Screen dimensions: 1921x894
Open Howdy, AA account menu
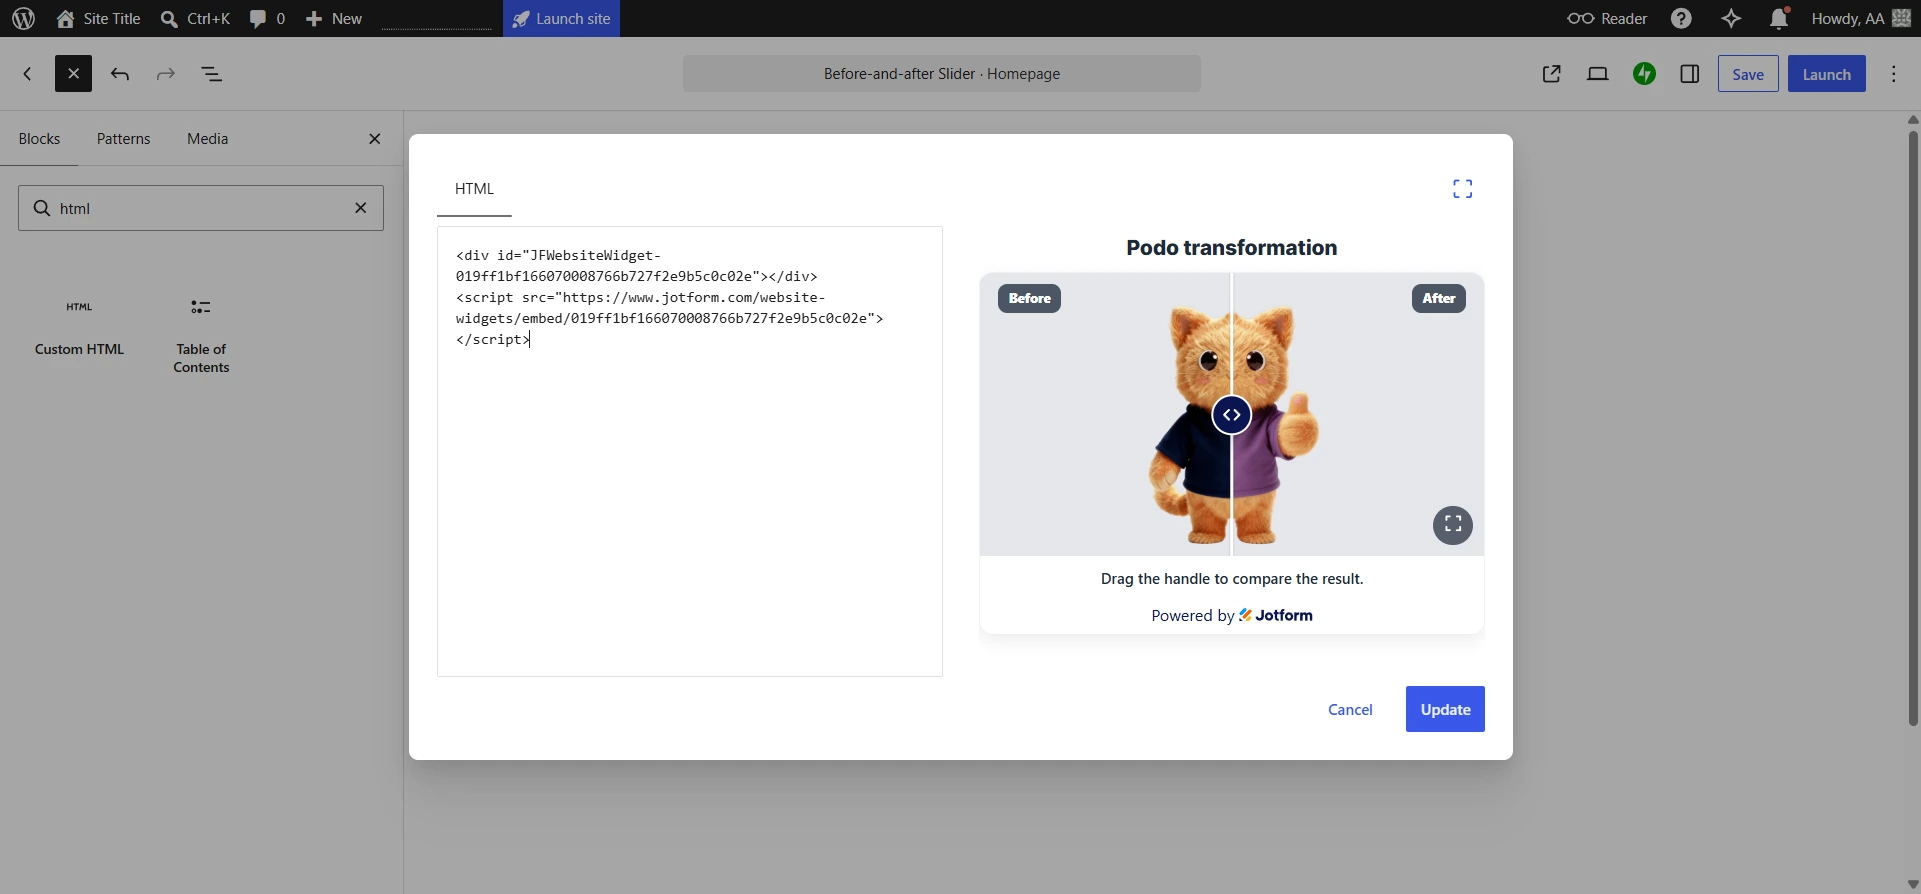pyautogui.click(x=1861, y=18)
